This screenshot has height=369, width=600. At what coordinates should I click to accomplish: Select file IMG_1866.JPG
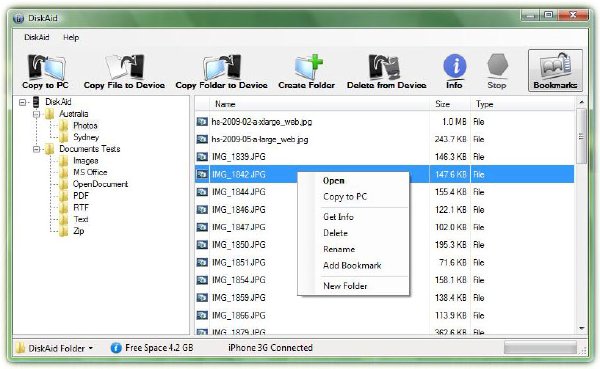(238, 316)
